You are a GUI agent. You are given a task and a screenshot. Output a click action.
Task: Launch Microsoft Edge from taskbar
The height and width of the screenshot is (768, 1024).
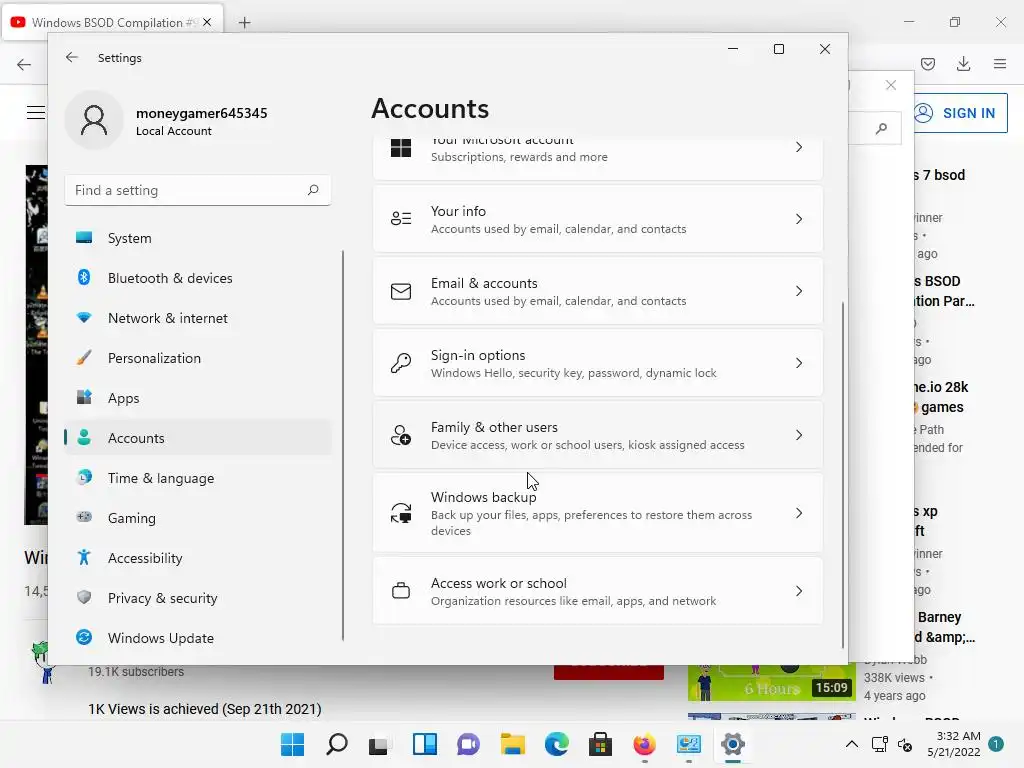point(556,744)
